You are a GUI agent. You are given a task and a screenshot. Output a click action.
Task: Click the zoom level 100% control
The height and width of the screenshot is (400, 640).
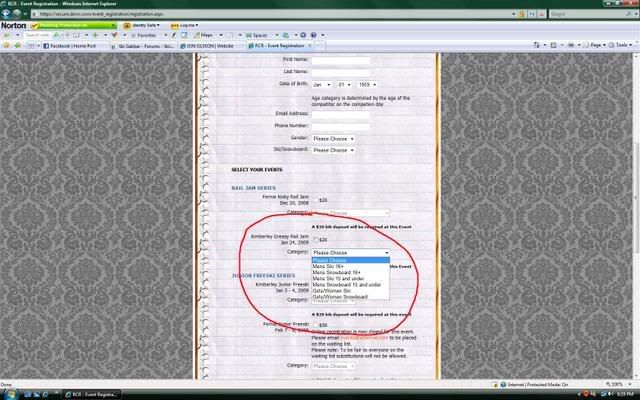(619, 381)
